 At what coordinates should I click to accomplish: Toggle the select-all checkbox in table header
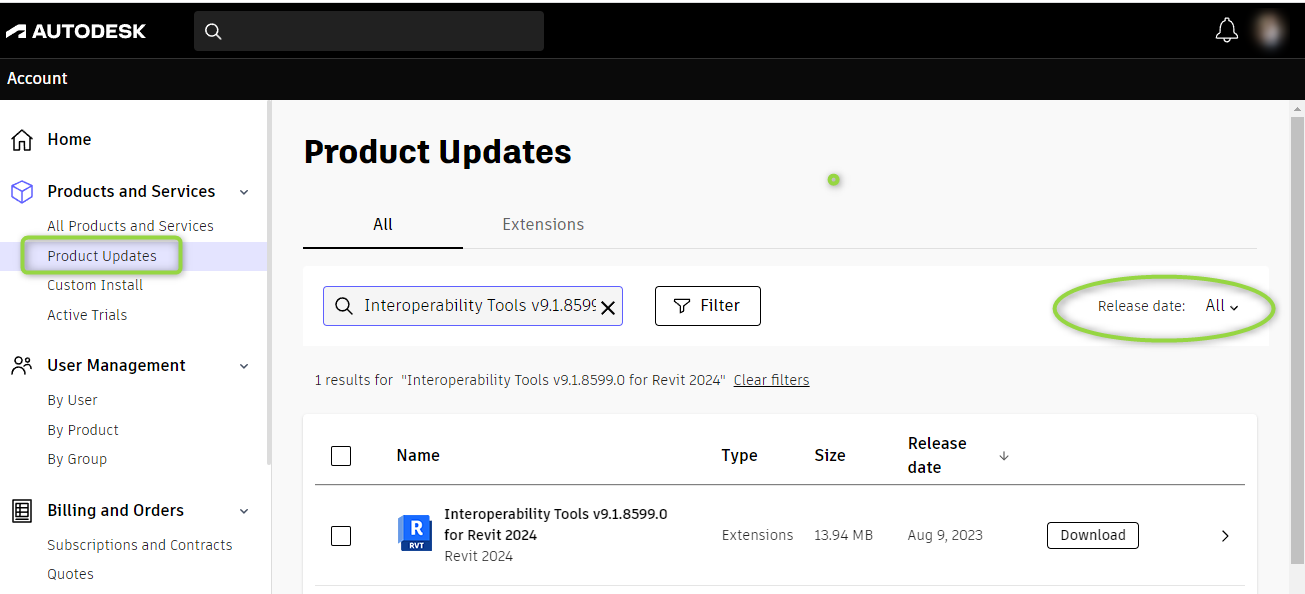pos(341,456)
